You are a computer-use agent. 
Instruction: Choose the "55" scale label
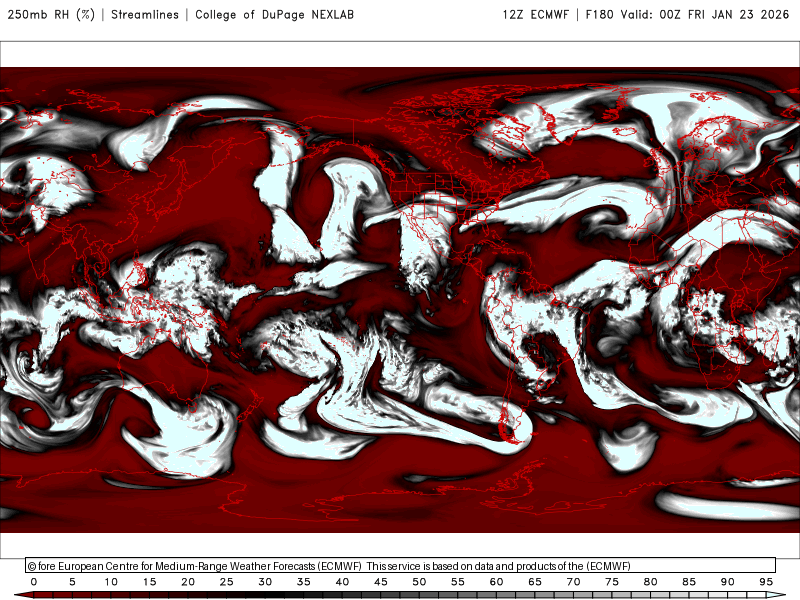pos(458,582)
